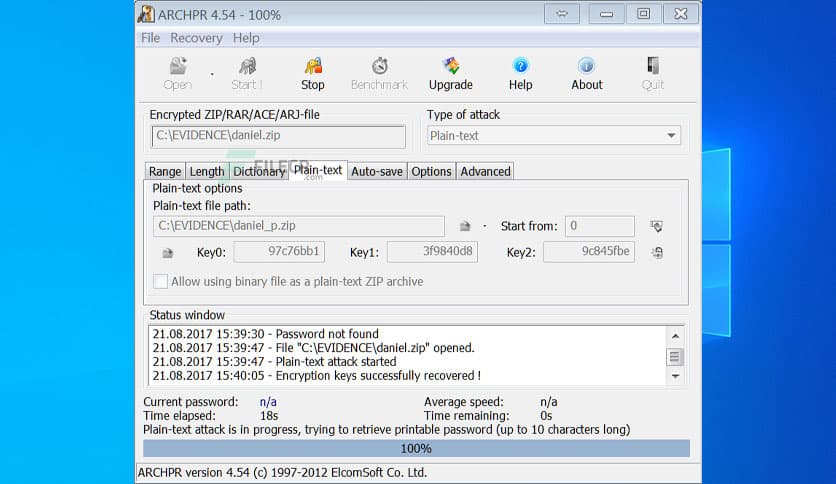Open the Upgrade option

[x=451, y=74]
